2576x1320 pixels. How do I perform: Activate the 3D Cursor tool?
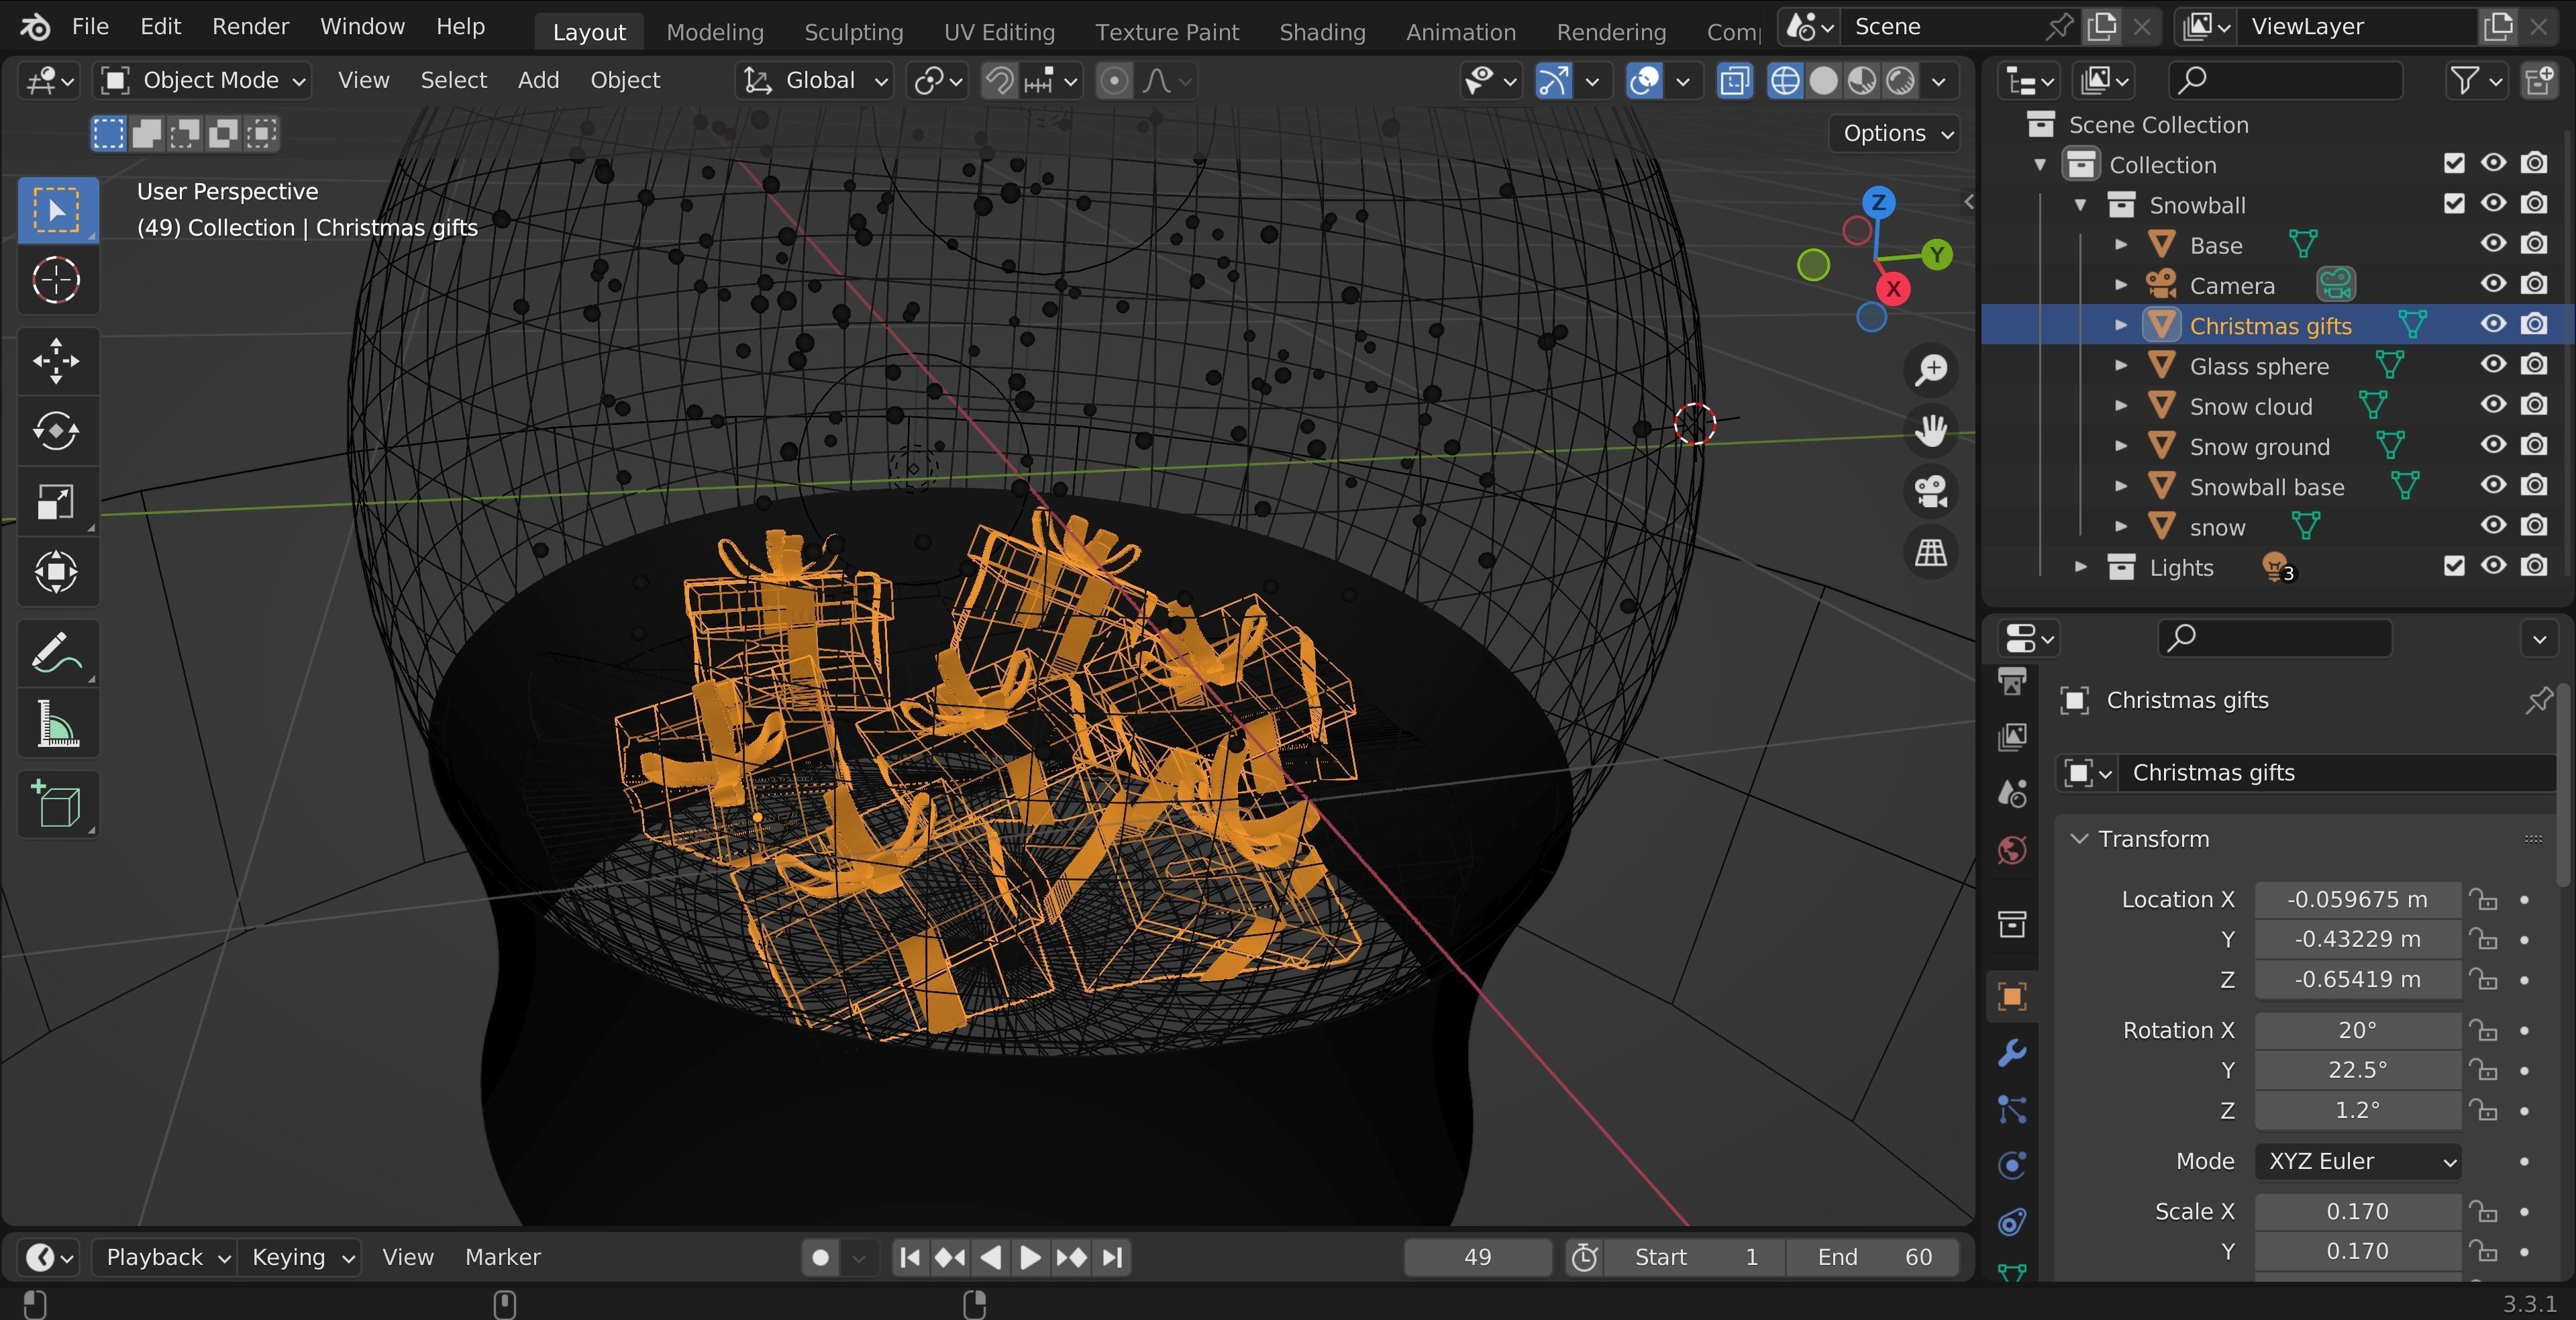coord(57,280)
